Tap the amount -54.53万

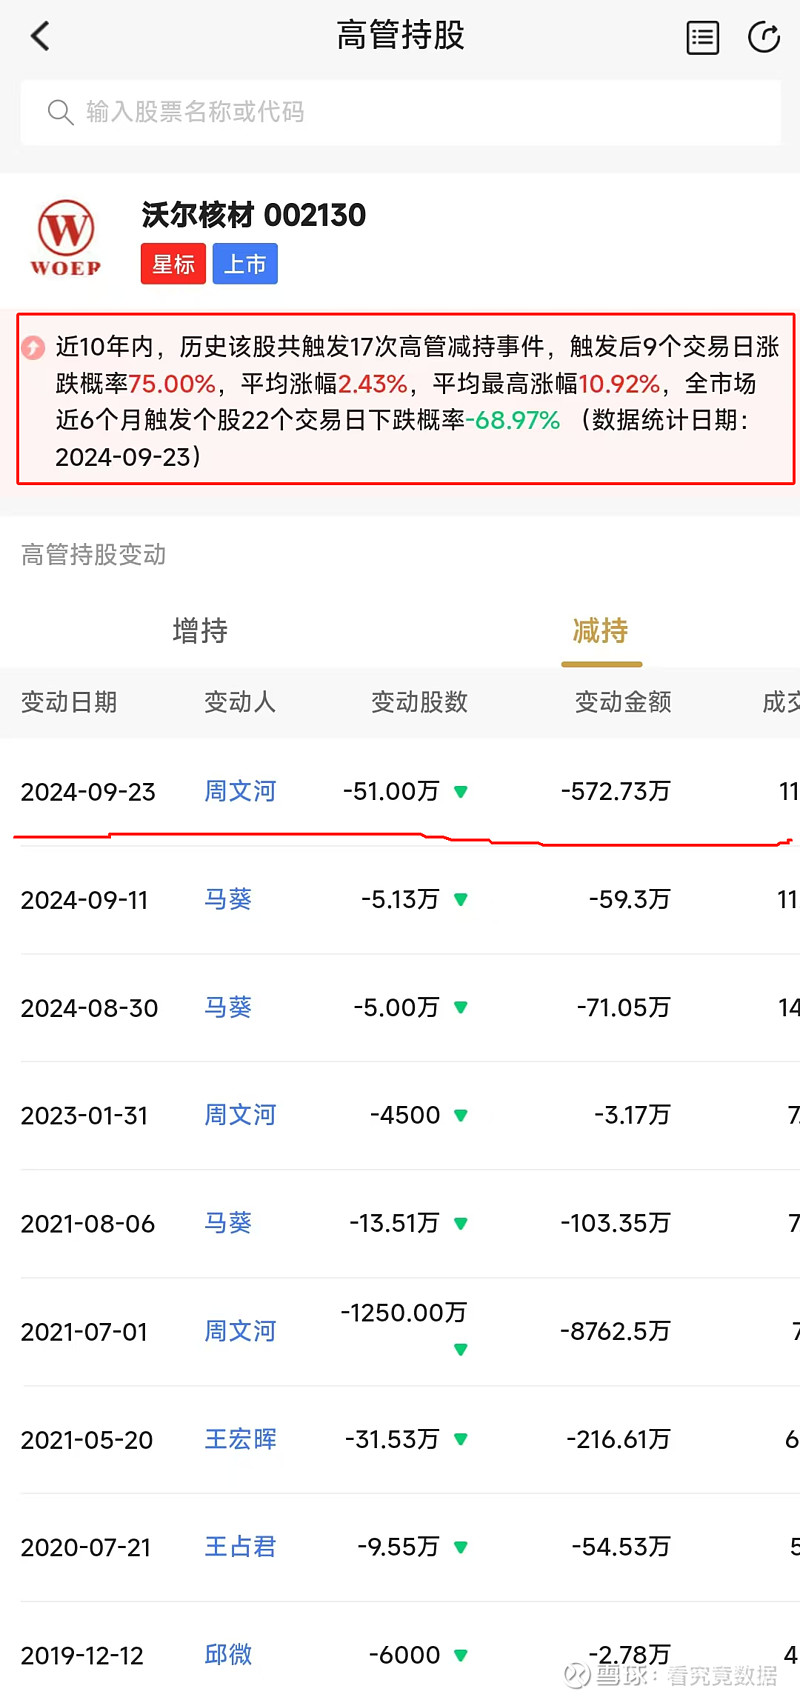click(622, 1548)
